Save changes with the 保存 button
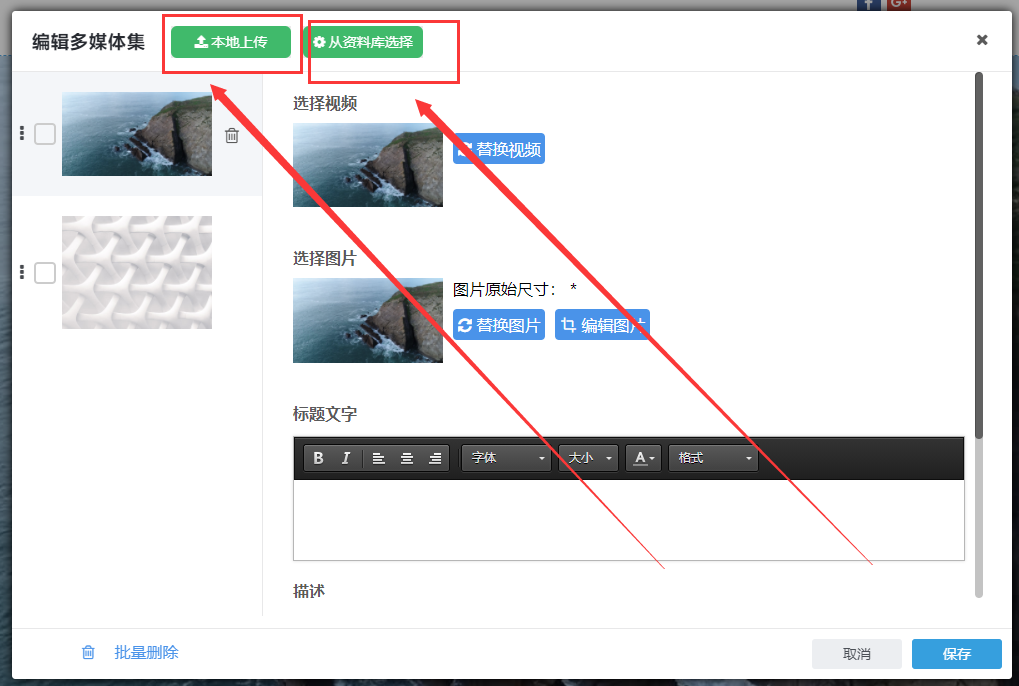 tap(956, 654)
